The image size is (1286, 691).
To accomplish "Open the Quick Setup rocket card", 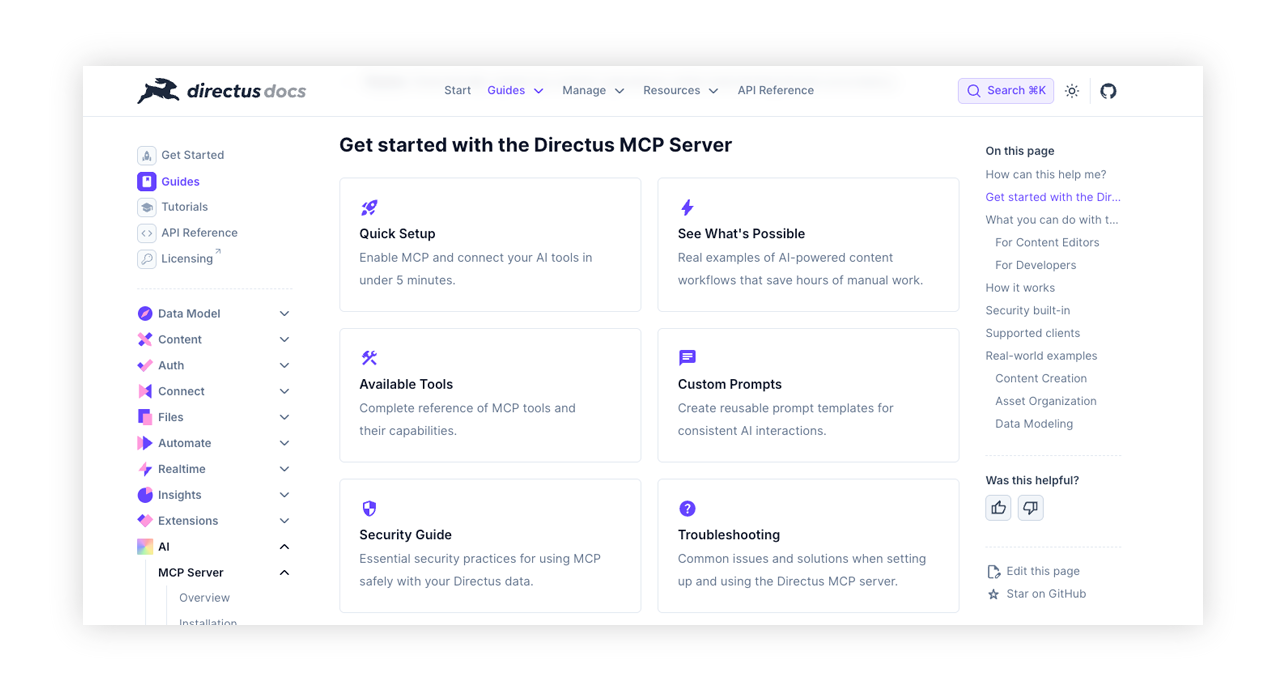I will point(490,245).
